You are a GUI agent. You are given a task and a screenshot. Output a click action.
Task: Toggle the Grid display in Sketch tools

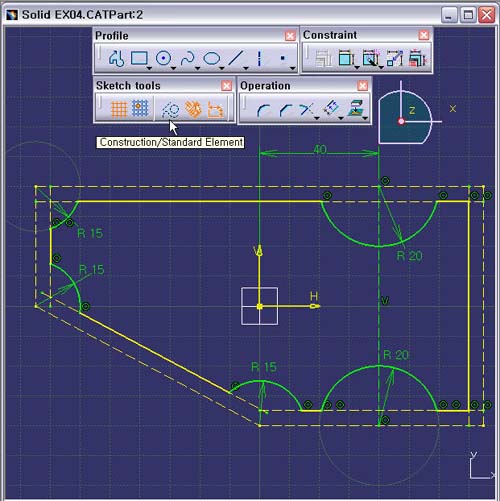(x=118, y=109)
